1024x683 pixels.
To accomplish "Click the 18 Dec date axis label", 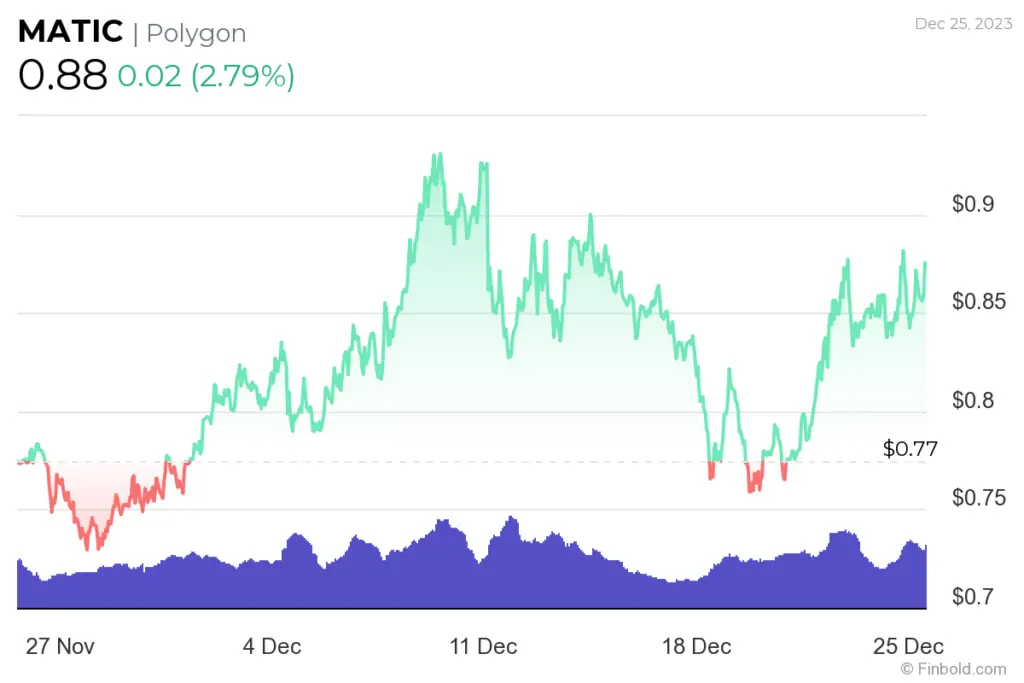I will [696, 646].
